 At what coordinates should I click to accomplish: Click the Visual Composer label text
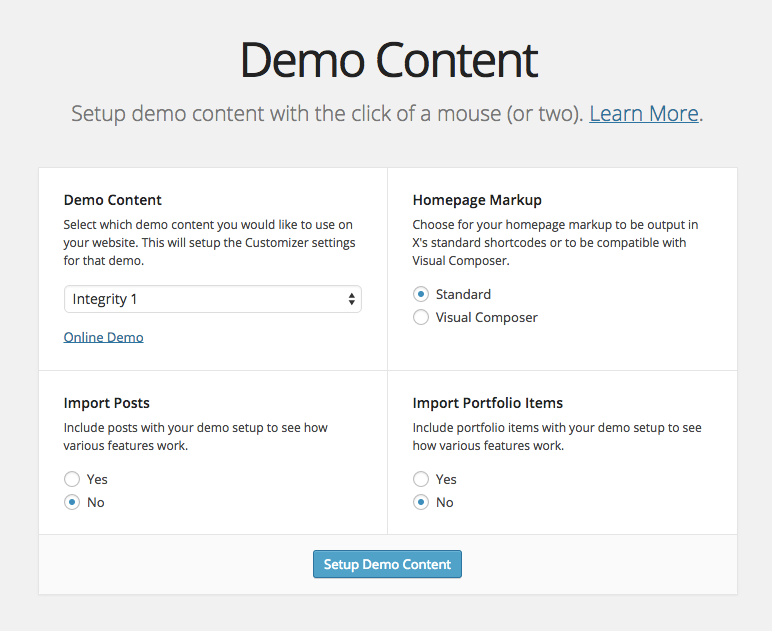pyautogui.click(x=486, y=317)
